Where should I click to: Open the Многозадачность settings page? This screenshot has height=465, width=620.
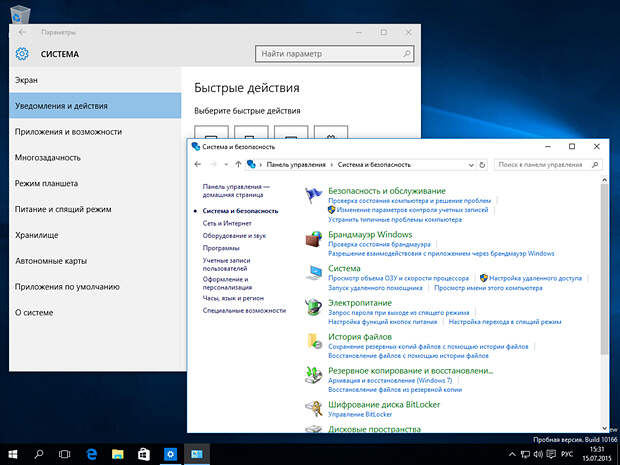[x=95, y=157]
